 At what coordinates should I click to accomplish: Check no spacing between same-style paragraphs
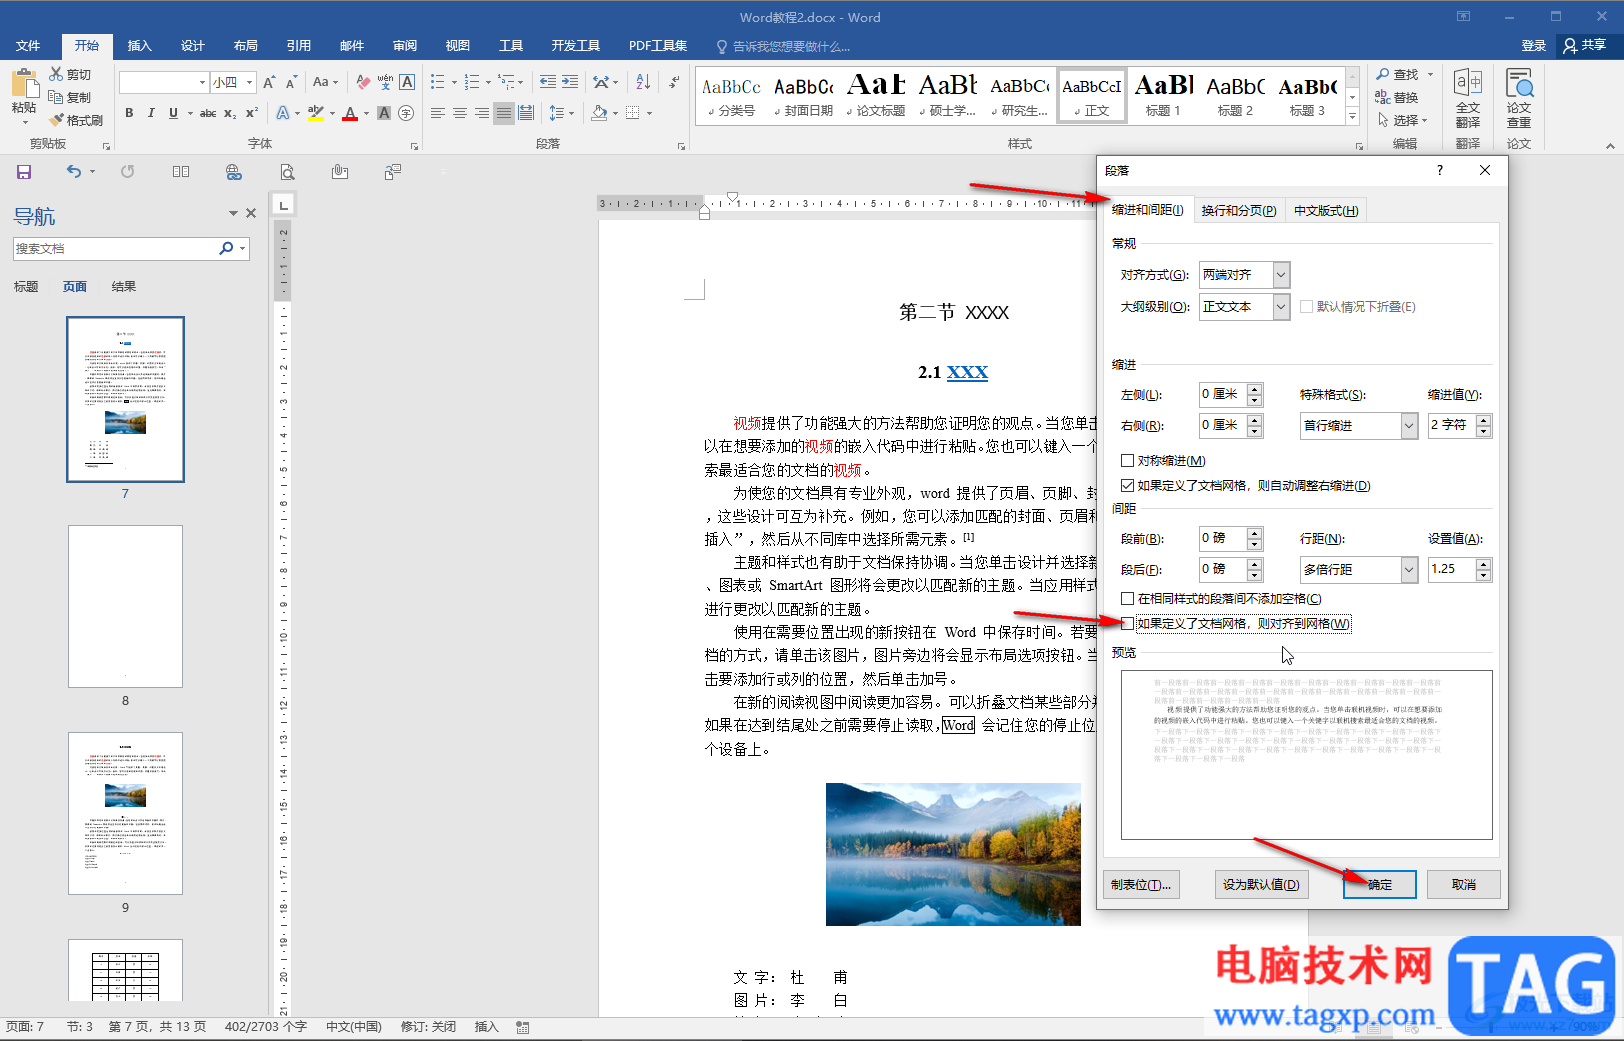tap(1128, 599)
